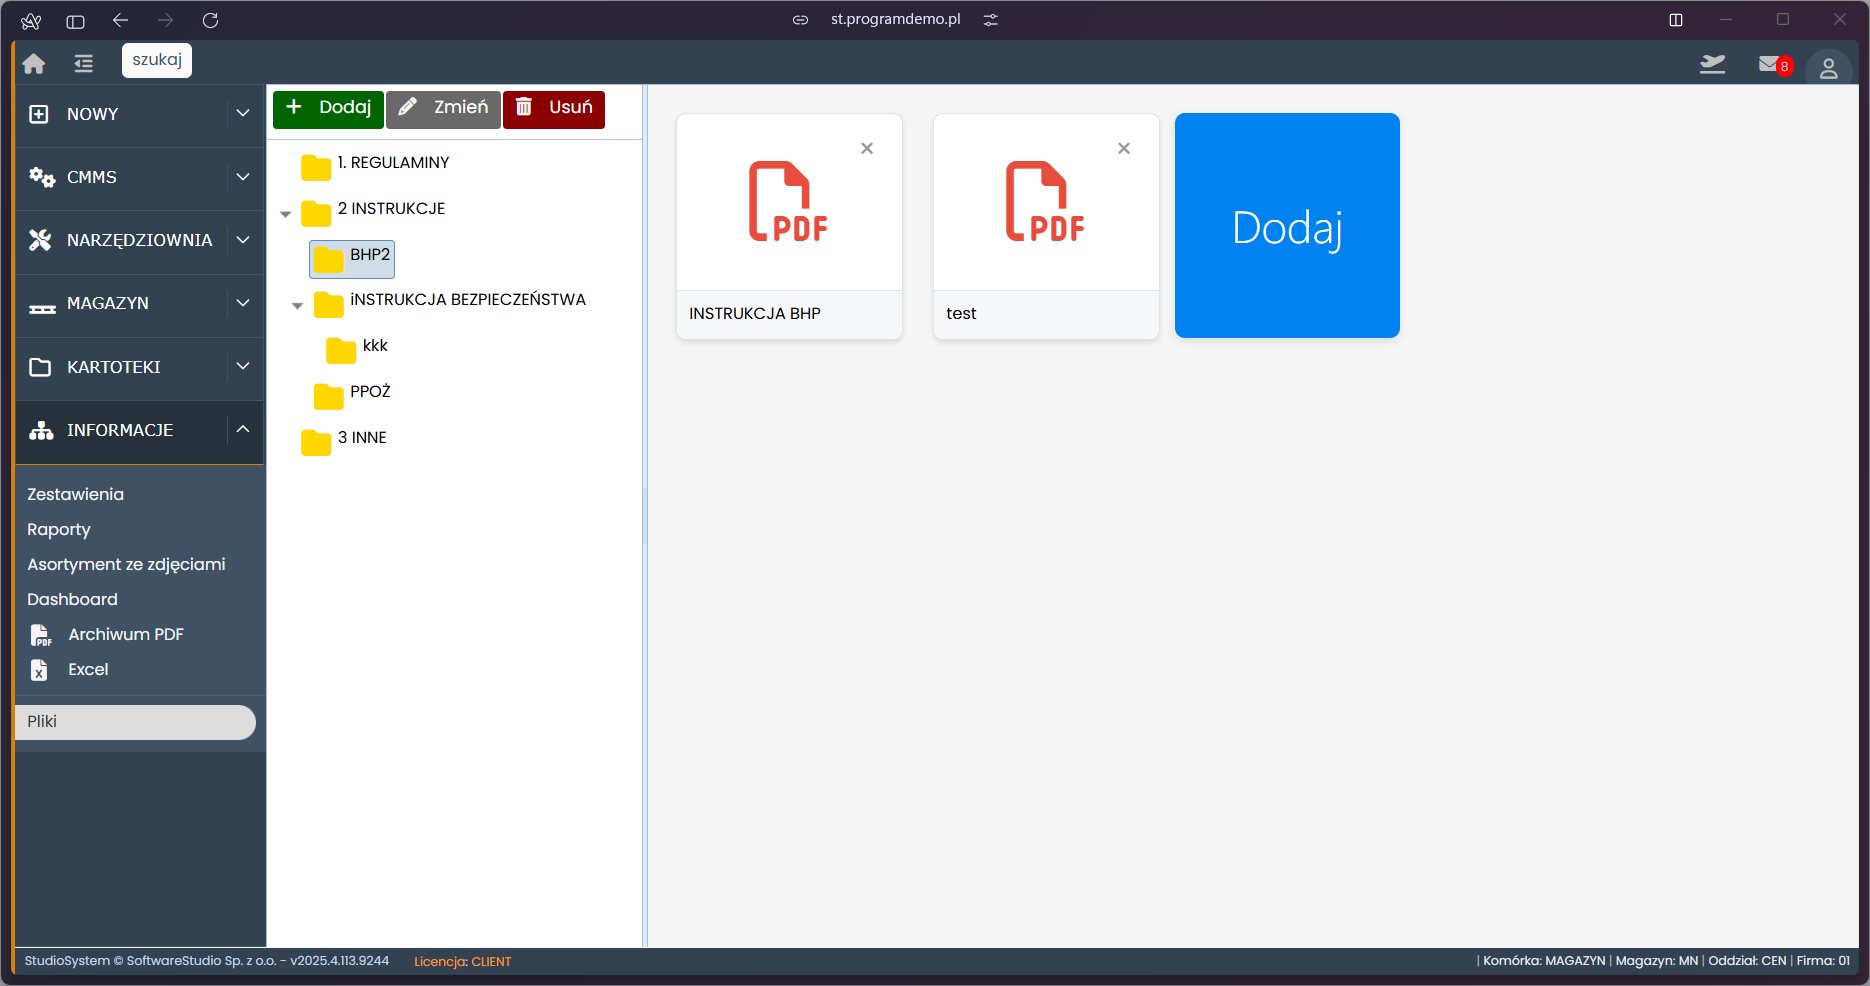The image size is (1870, 986).
Task: Click the large blue Dodaj tile
Action: (x=1286, y=226)
